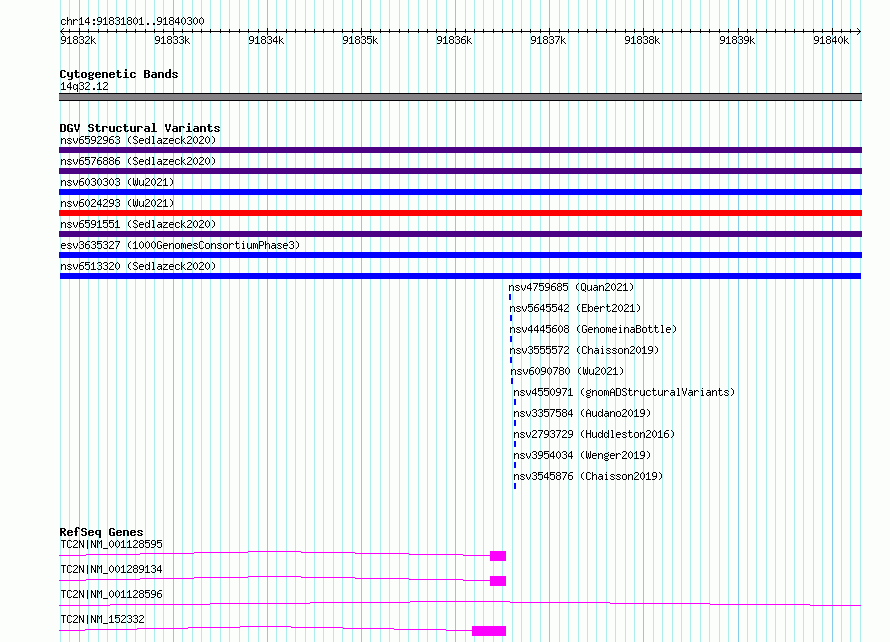Click the 91837k ruler tick label
Image resolution: width=890 pixels, height=642 pixels.
[x=548, y=40]
